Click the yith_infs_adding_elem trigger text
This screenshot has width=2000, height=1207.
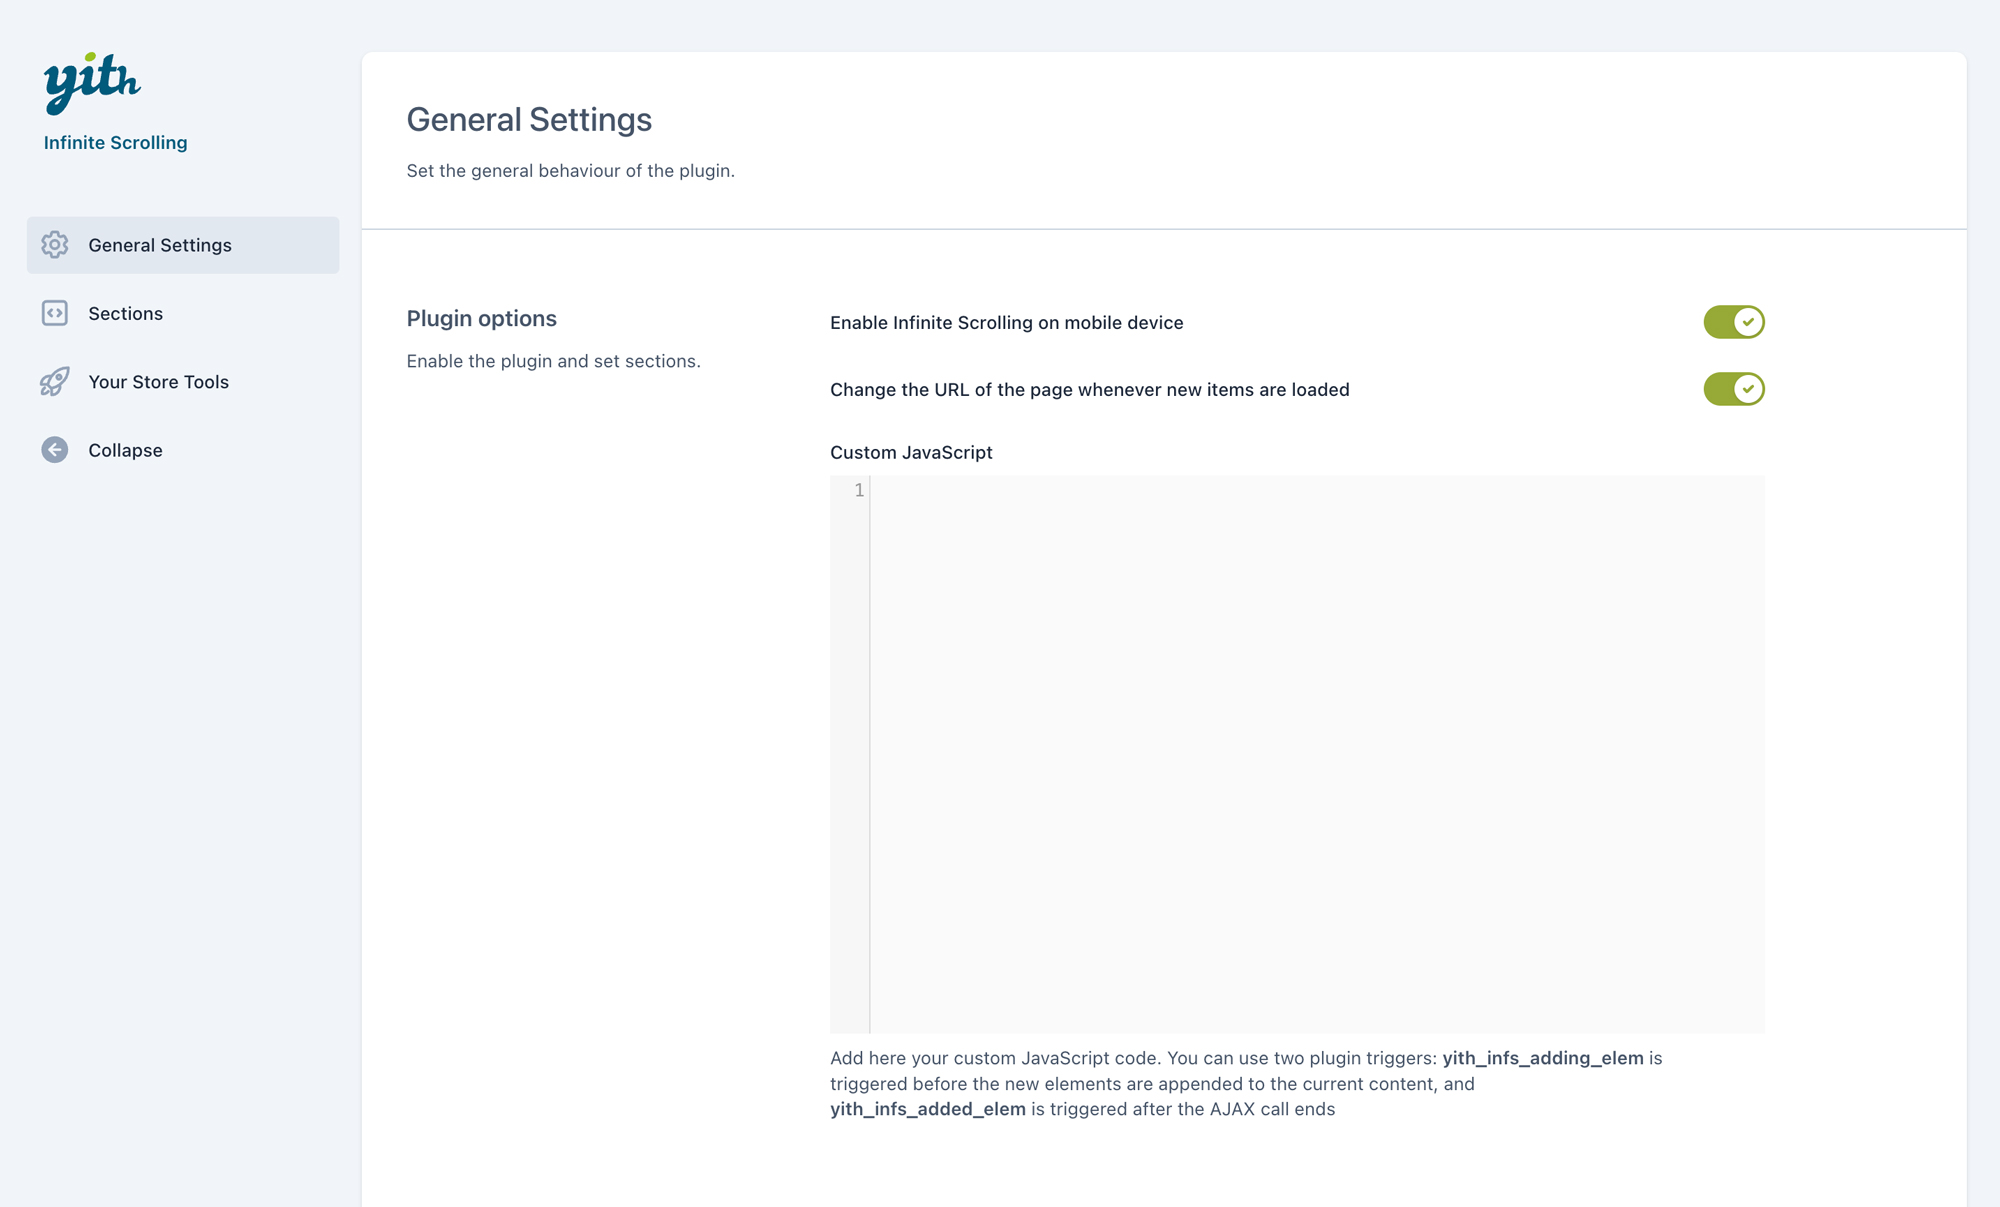[x=1542, y=1058]
